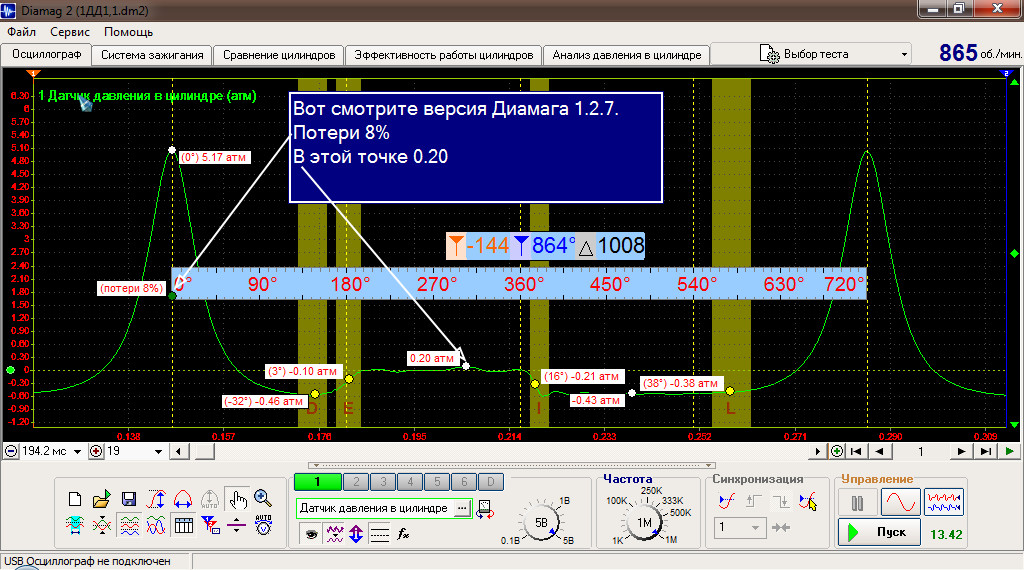
Task: Click the cyan waveform width-fit icon
Action: [x=74, y=525]
